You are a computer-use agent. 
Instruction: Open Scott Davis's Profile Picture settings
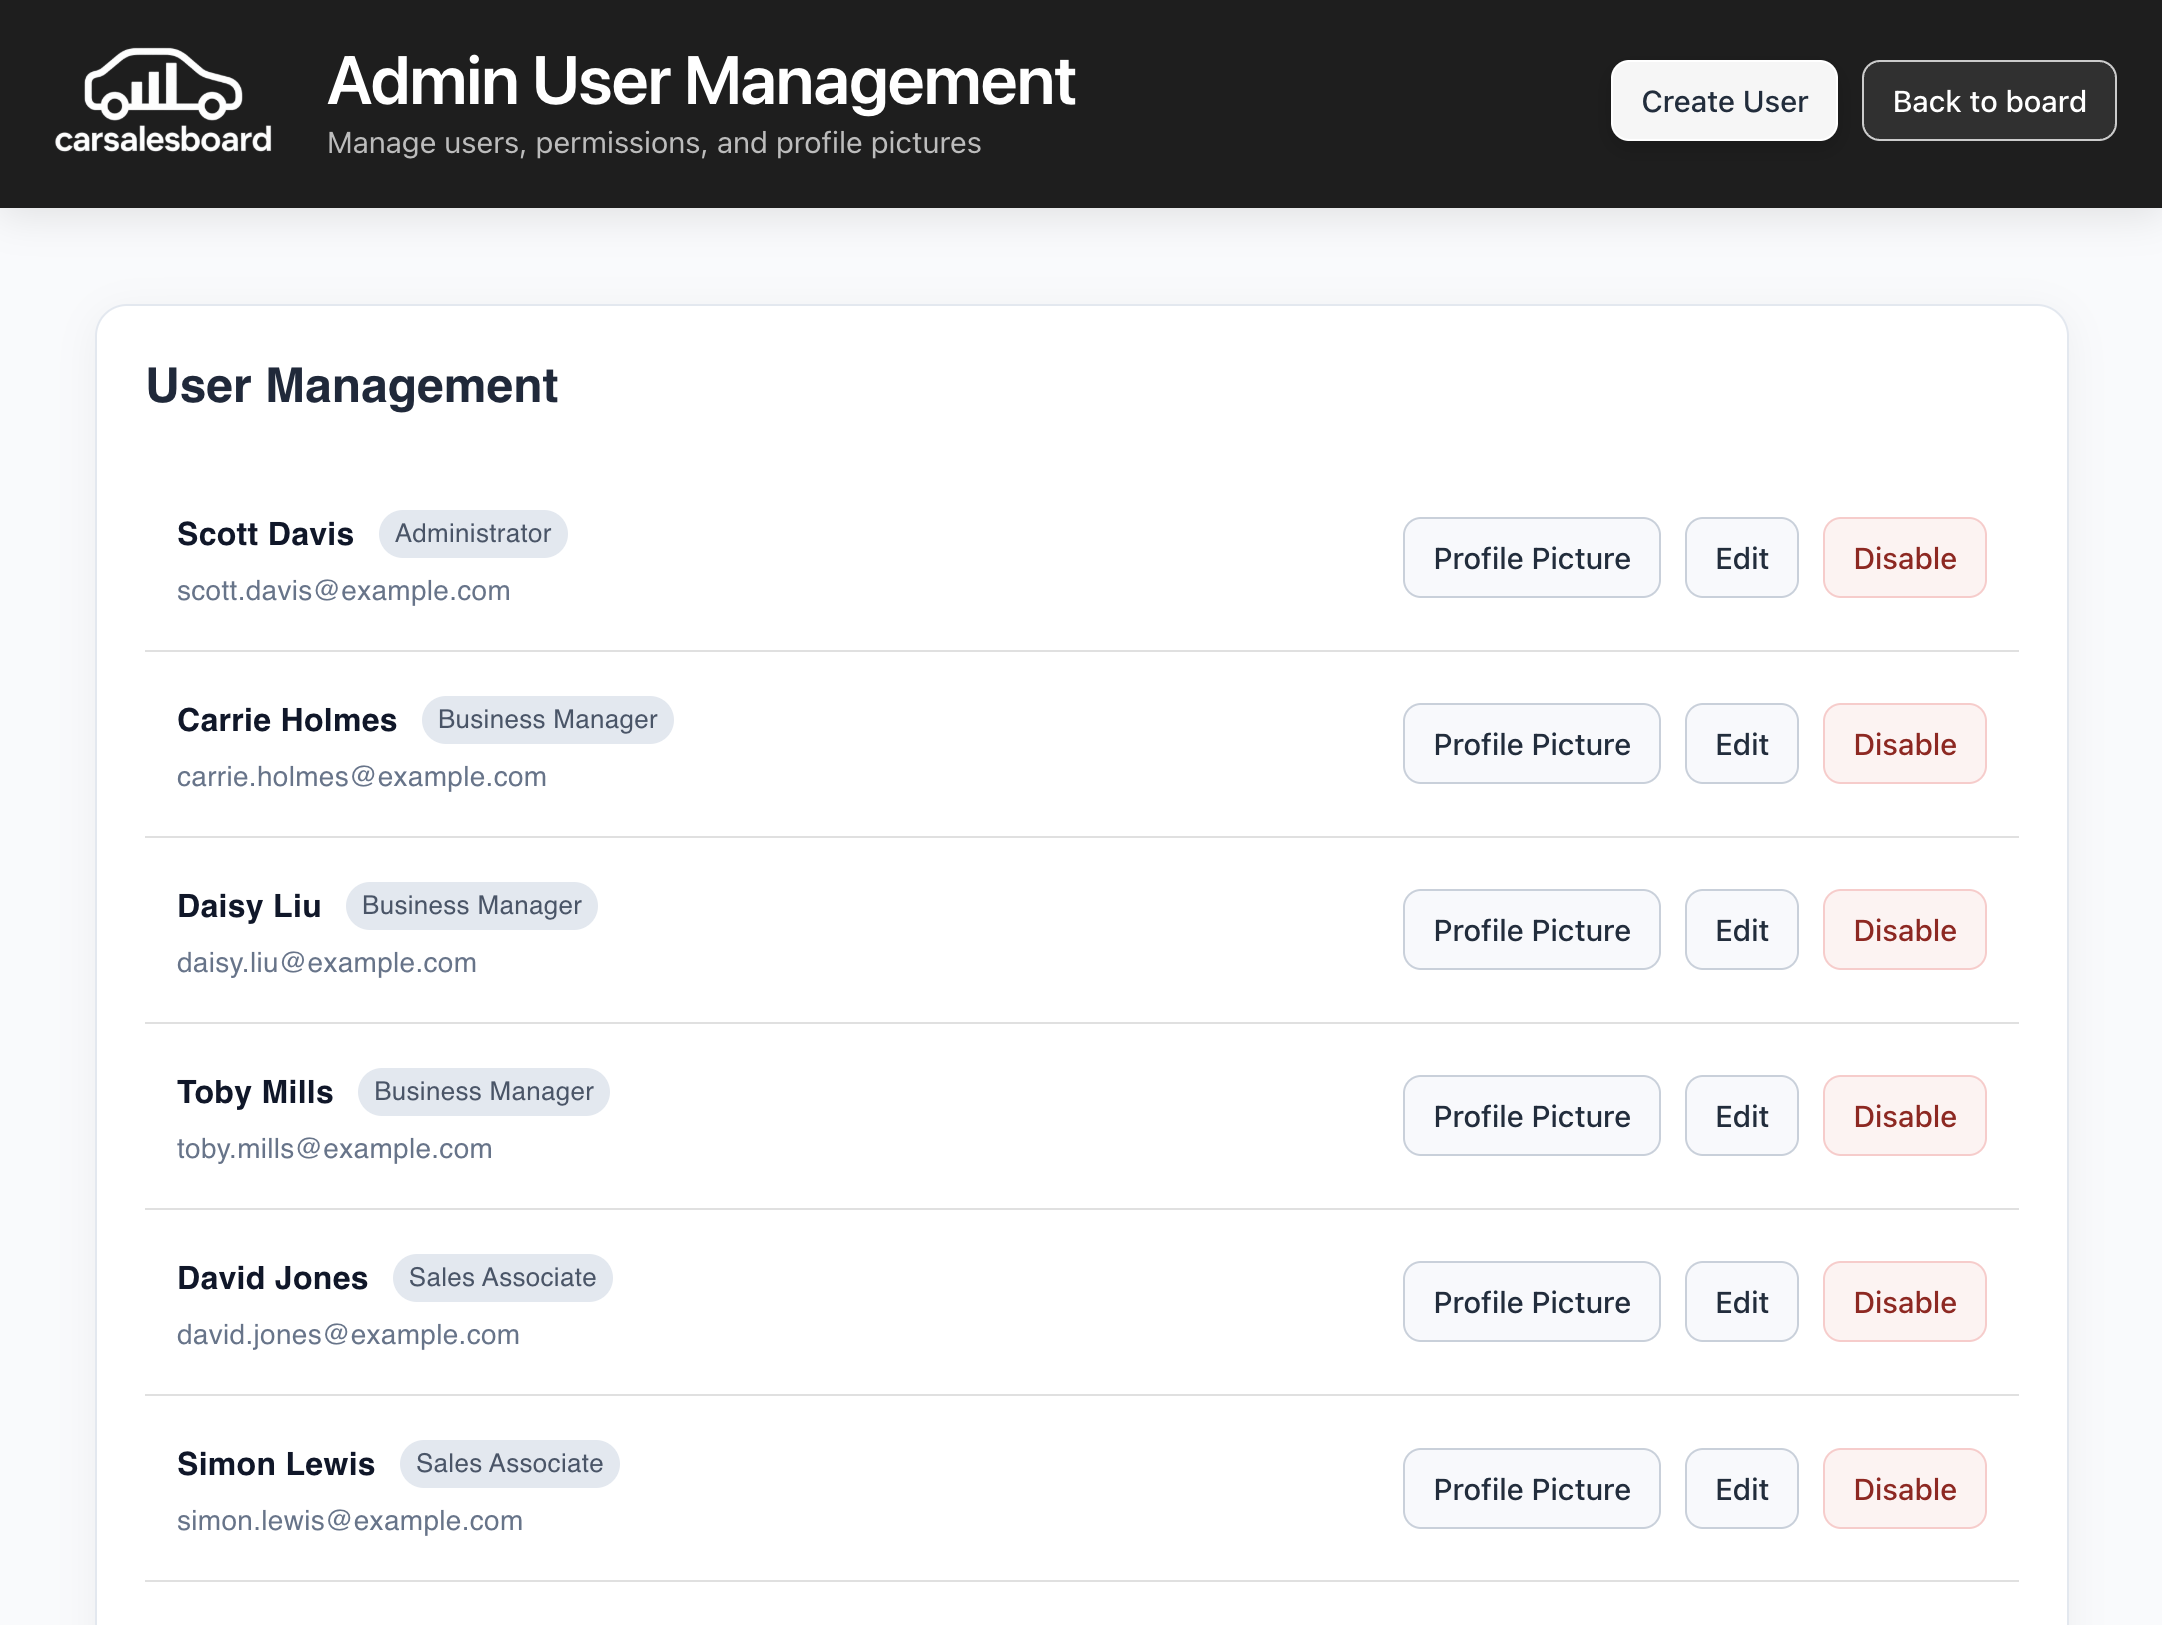point(1531,557)
